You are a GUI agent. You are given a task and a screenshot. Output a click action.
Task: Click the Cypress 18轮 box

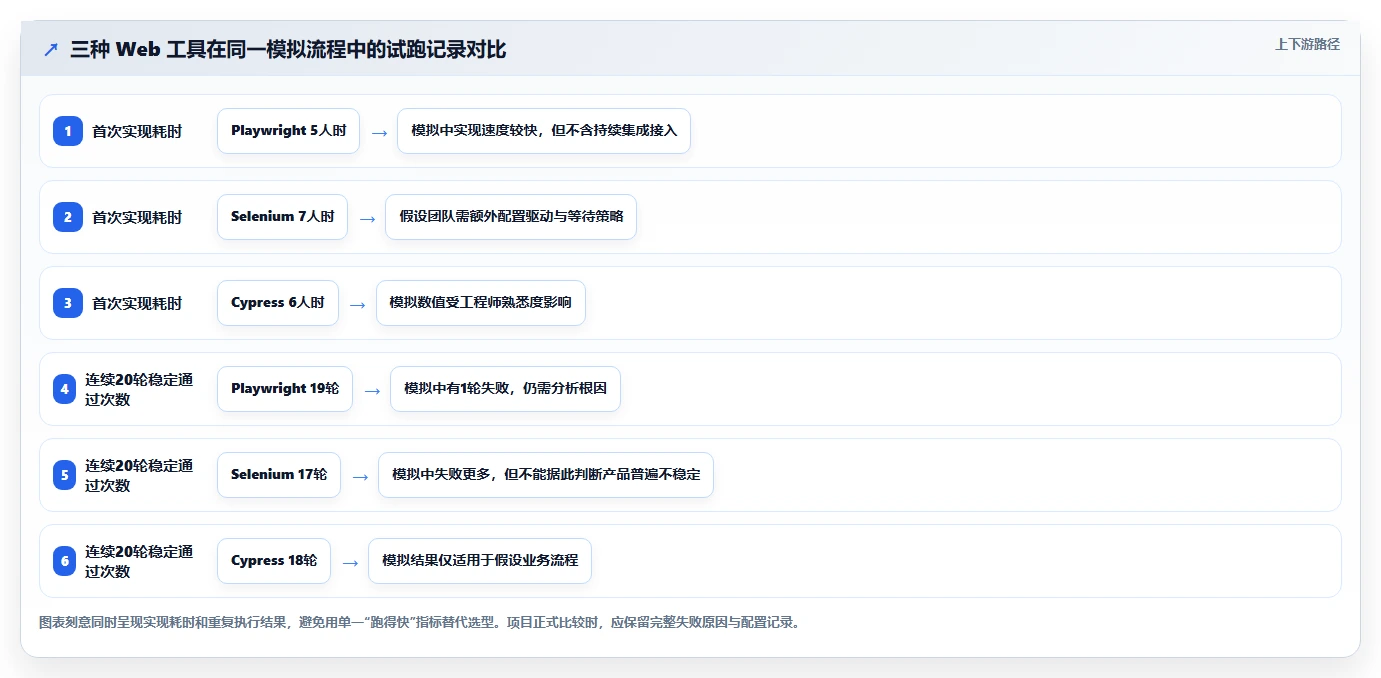coord(274,561)
